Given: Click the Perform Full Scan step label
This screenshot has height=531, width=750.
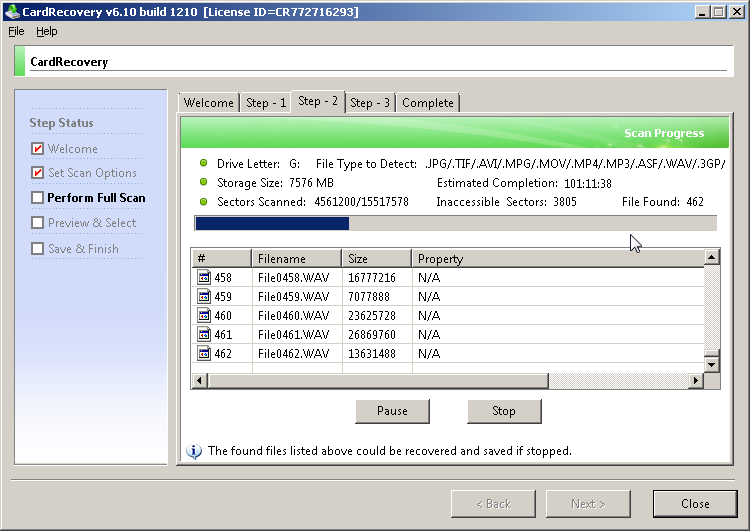Looking at the screenshot, I should click(x=96, y=198).
